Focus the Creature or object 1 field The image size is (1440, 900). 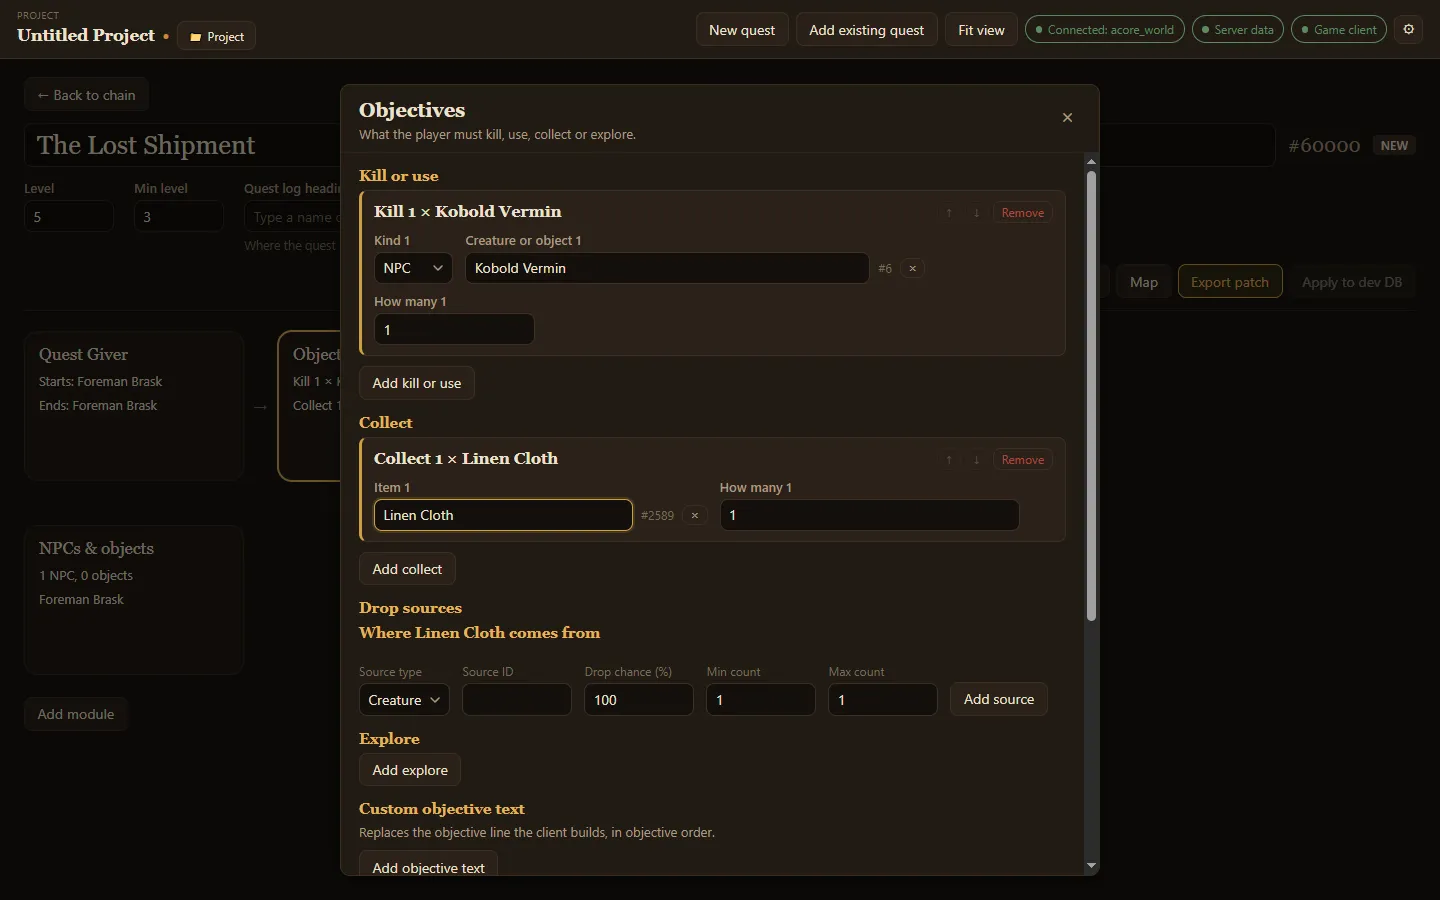pyautogui.click(x=667, y=268)
